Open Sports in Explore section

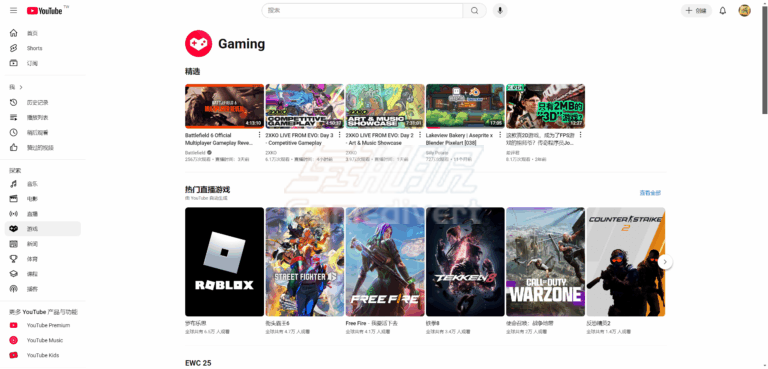coord(43,259)
